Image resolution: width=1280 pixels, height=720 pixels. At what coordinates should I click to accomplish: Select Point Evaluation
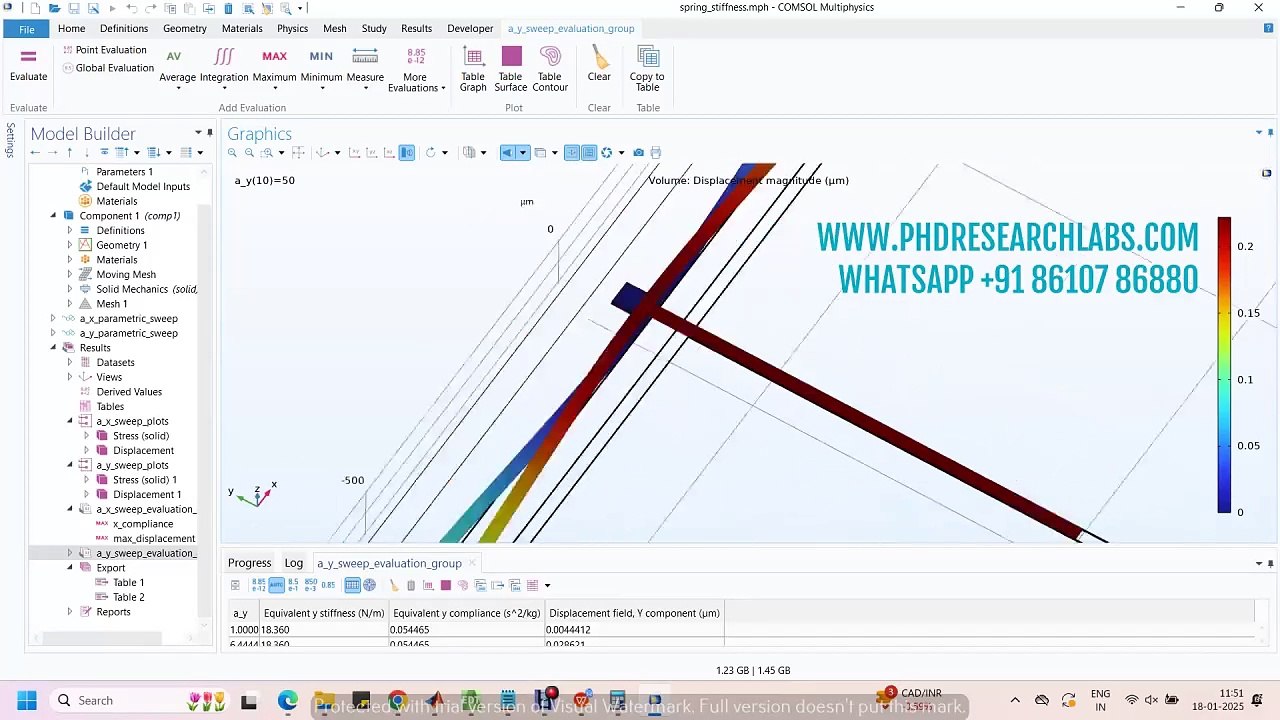coord(104,50)
